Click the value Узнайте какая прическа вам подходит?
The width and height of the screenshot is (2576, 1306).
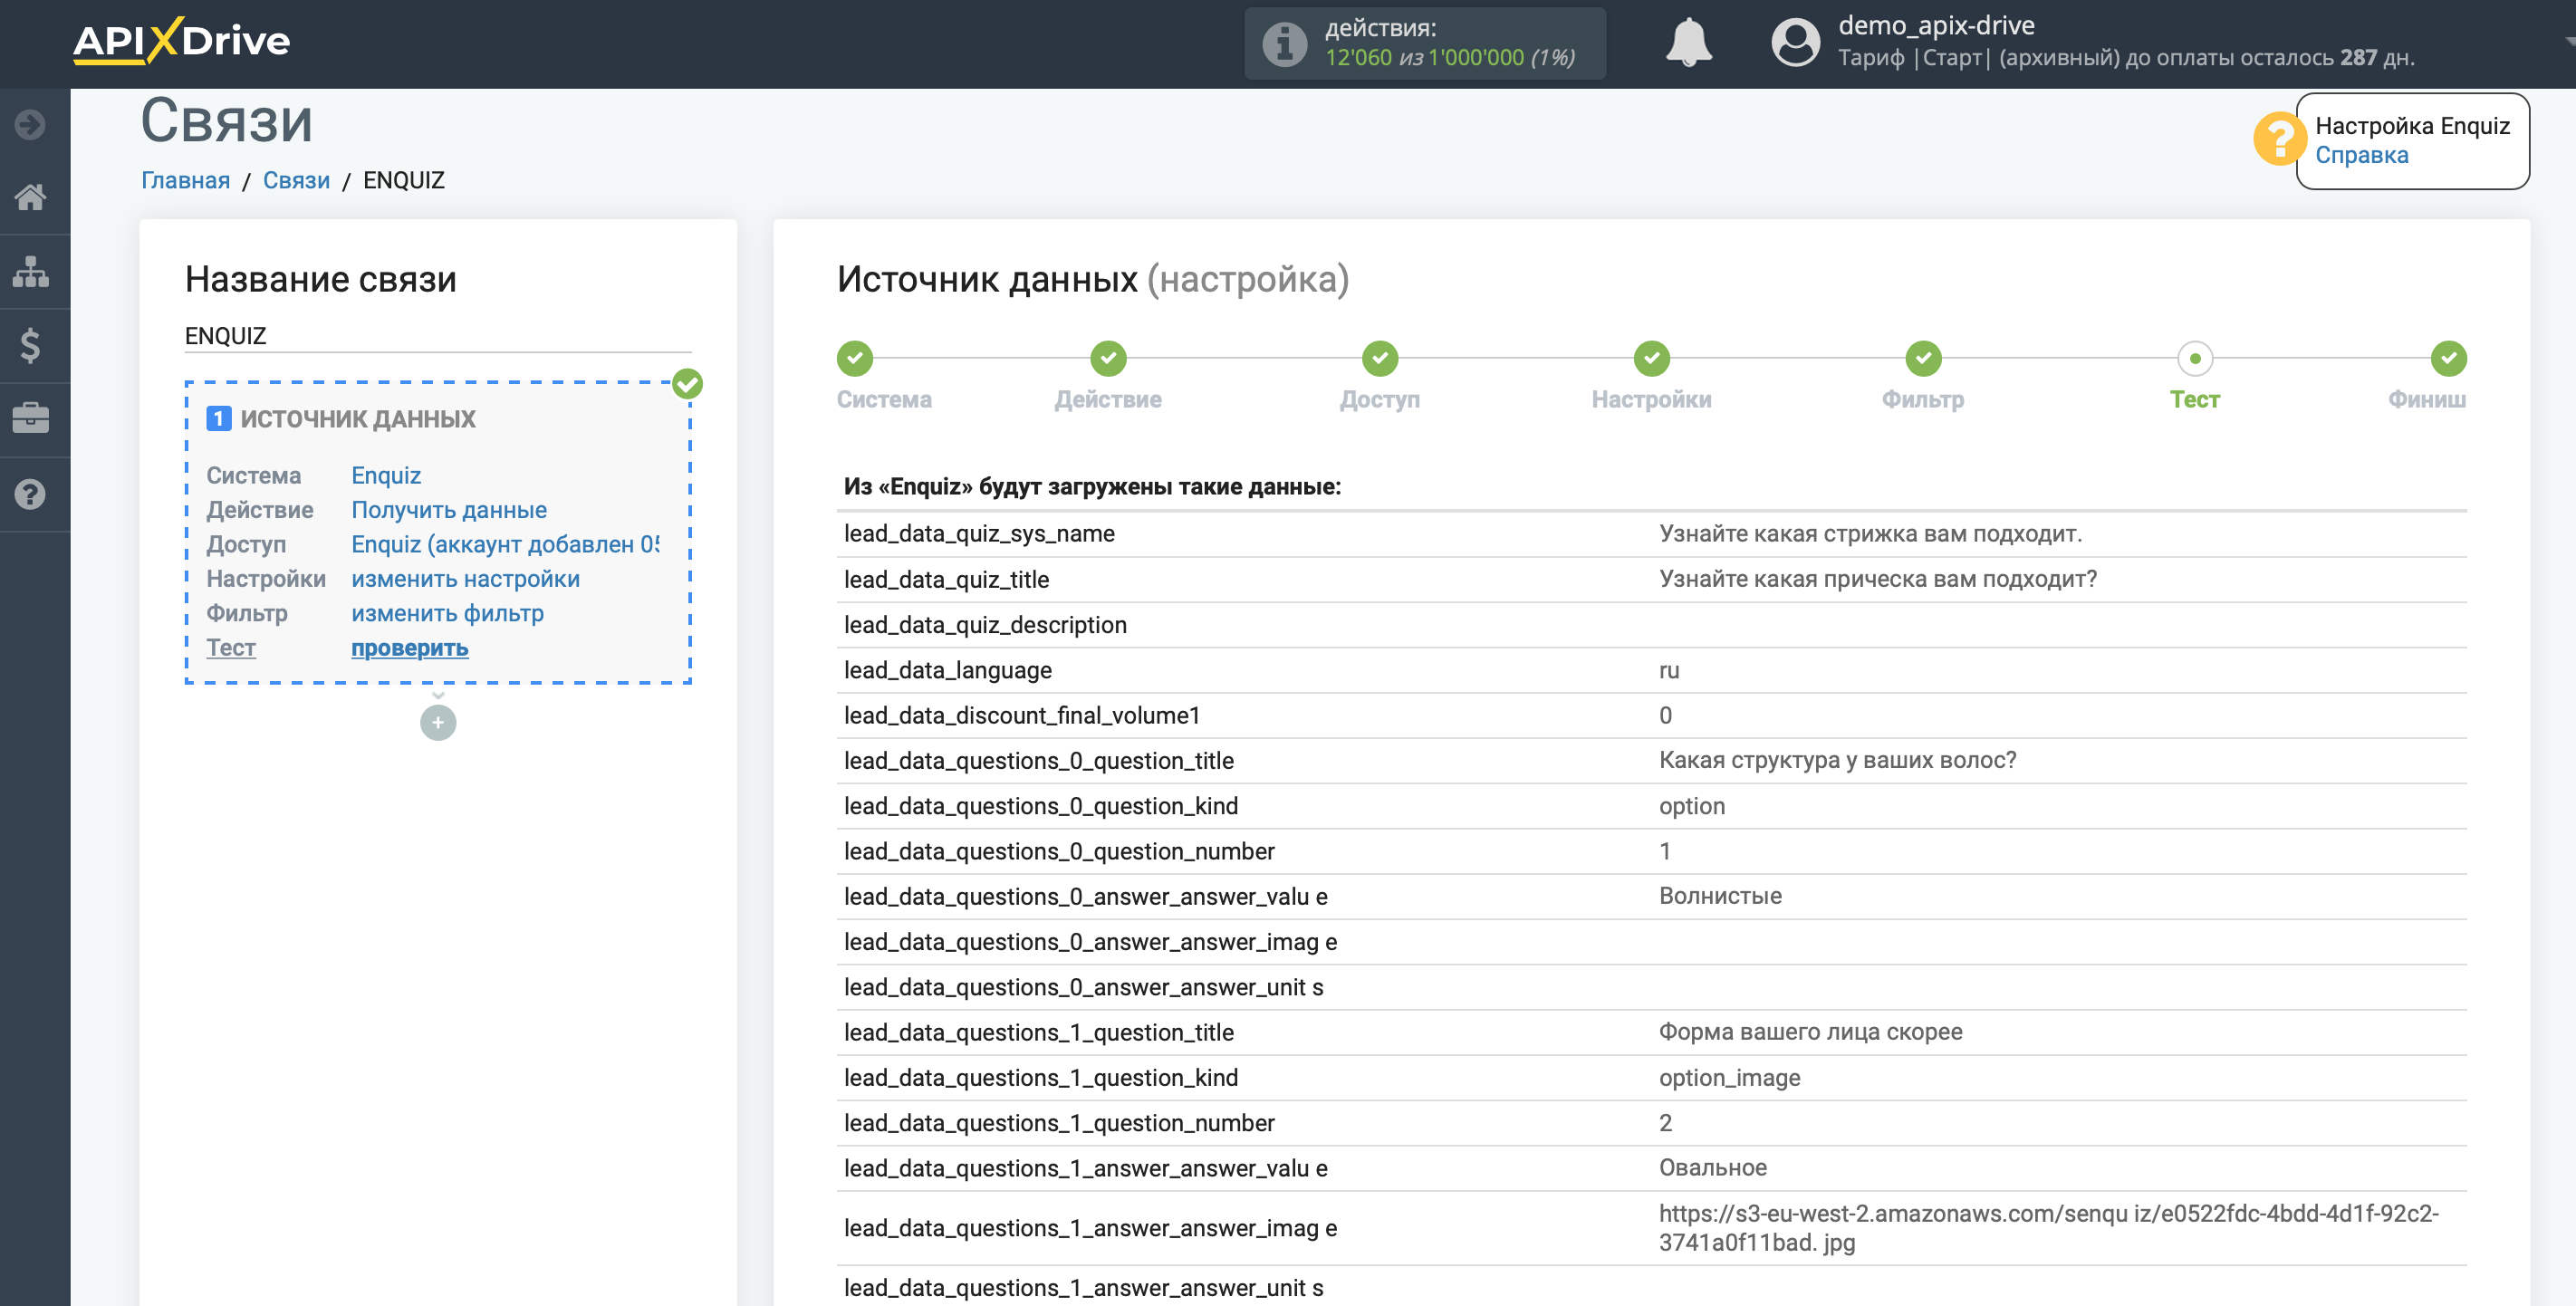coord(1877,579)
